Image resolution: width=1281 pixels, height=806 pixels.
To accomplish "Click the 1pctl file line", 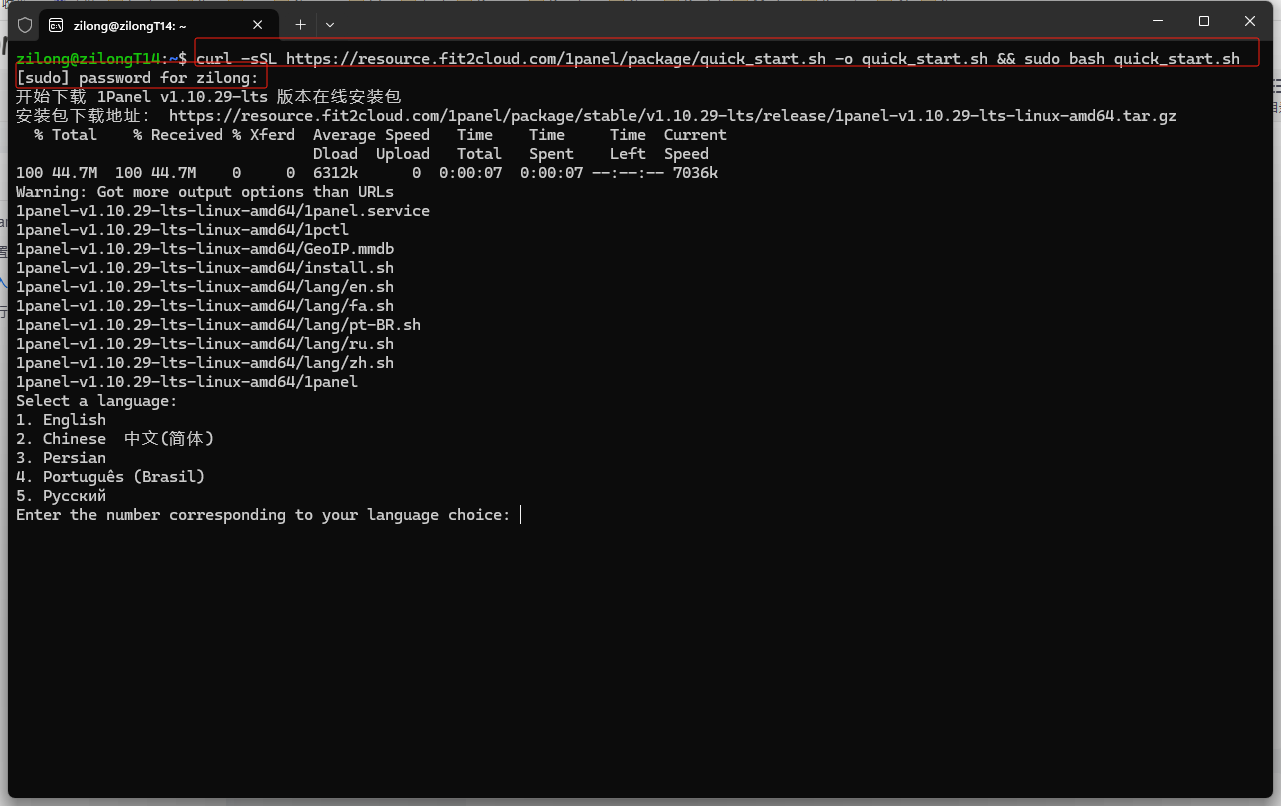I will coord(182,230).
